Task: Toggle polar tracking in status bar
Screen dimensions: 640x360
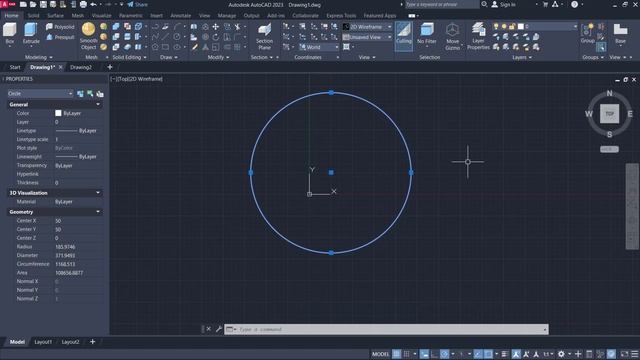Action: (x=444, y=354)
